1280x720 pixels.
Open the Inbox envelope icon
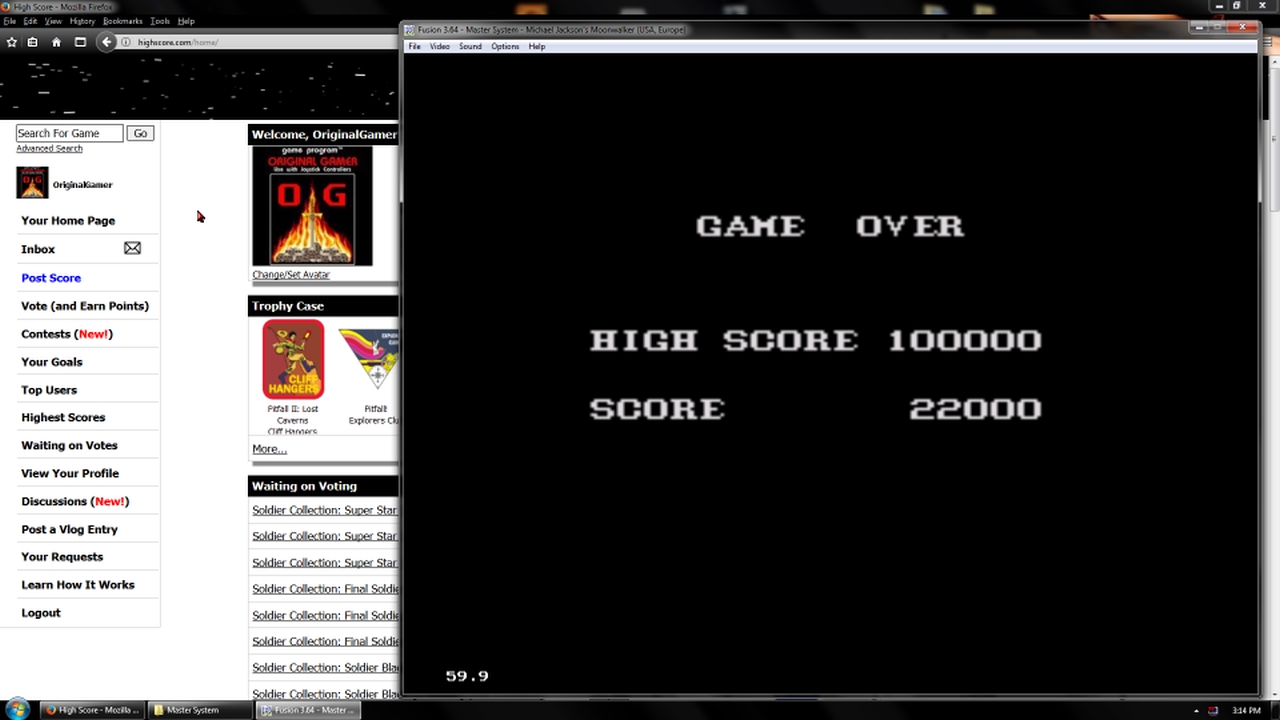(x=132, y=248)
